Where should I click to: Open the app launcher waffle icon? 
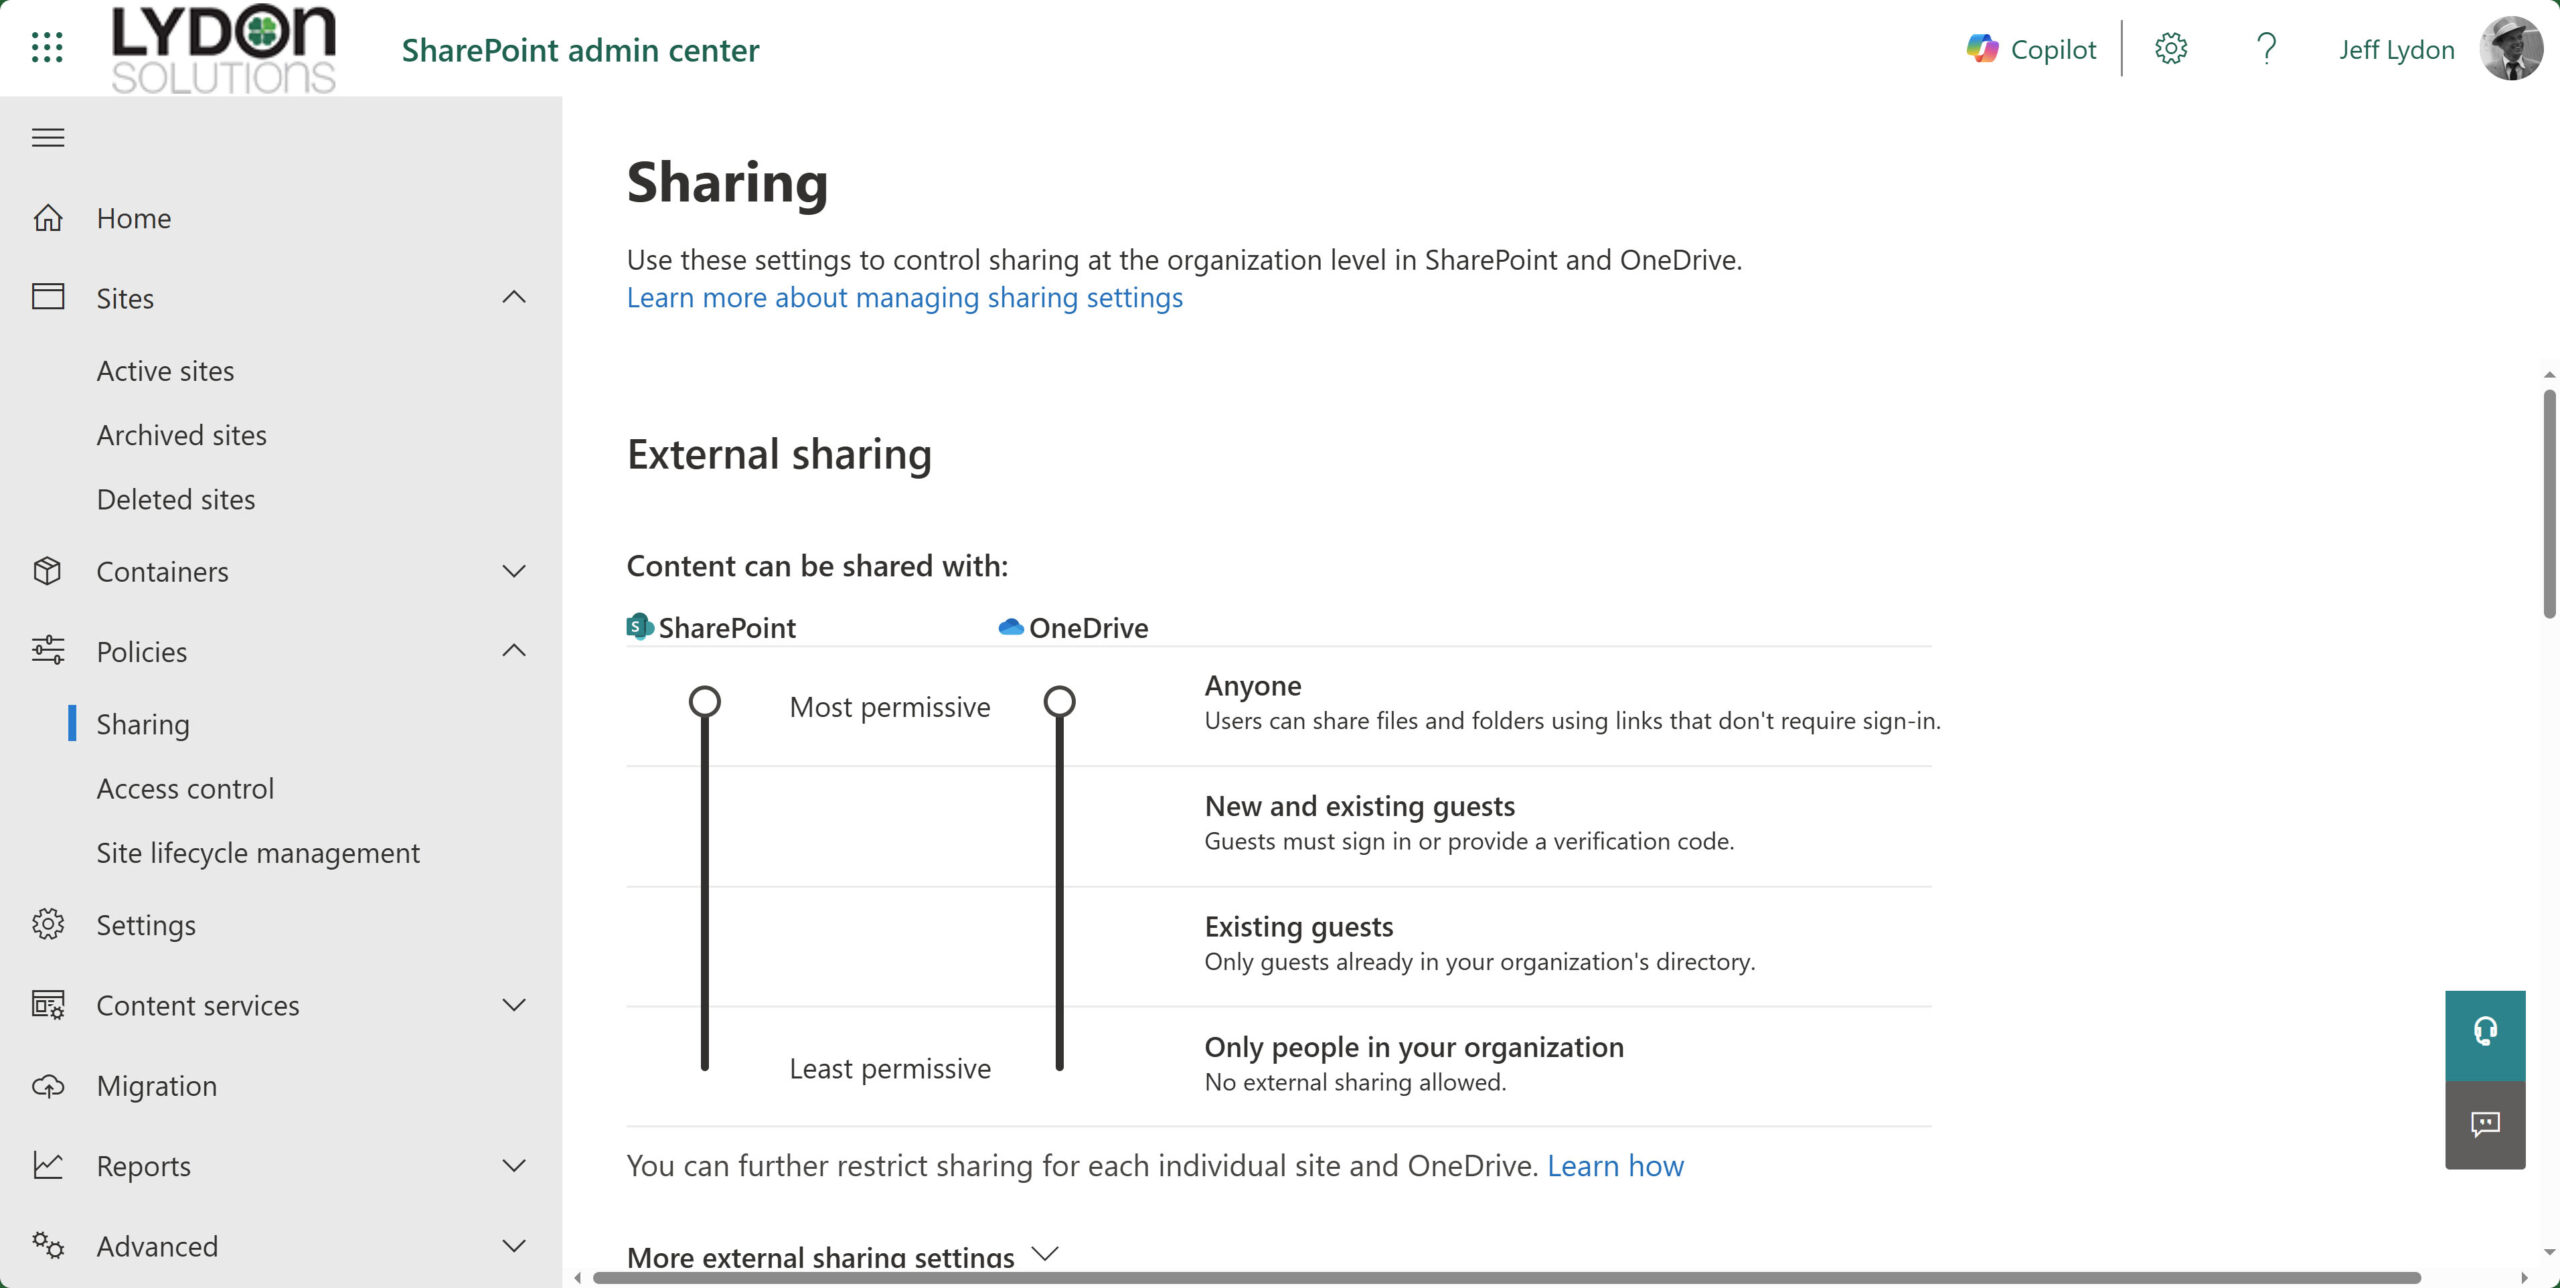(x=47, y=47)
